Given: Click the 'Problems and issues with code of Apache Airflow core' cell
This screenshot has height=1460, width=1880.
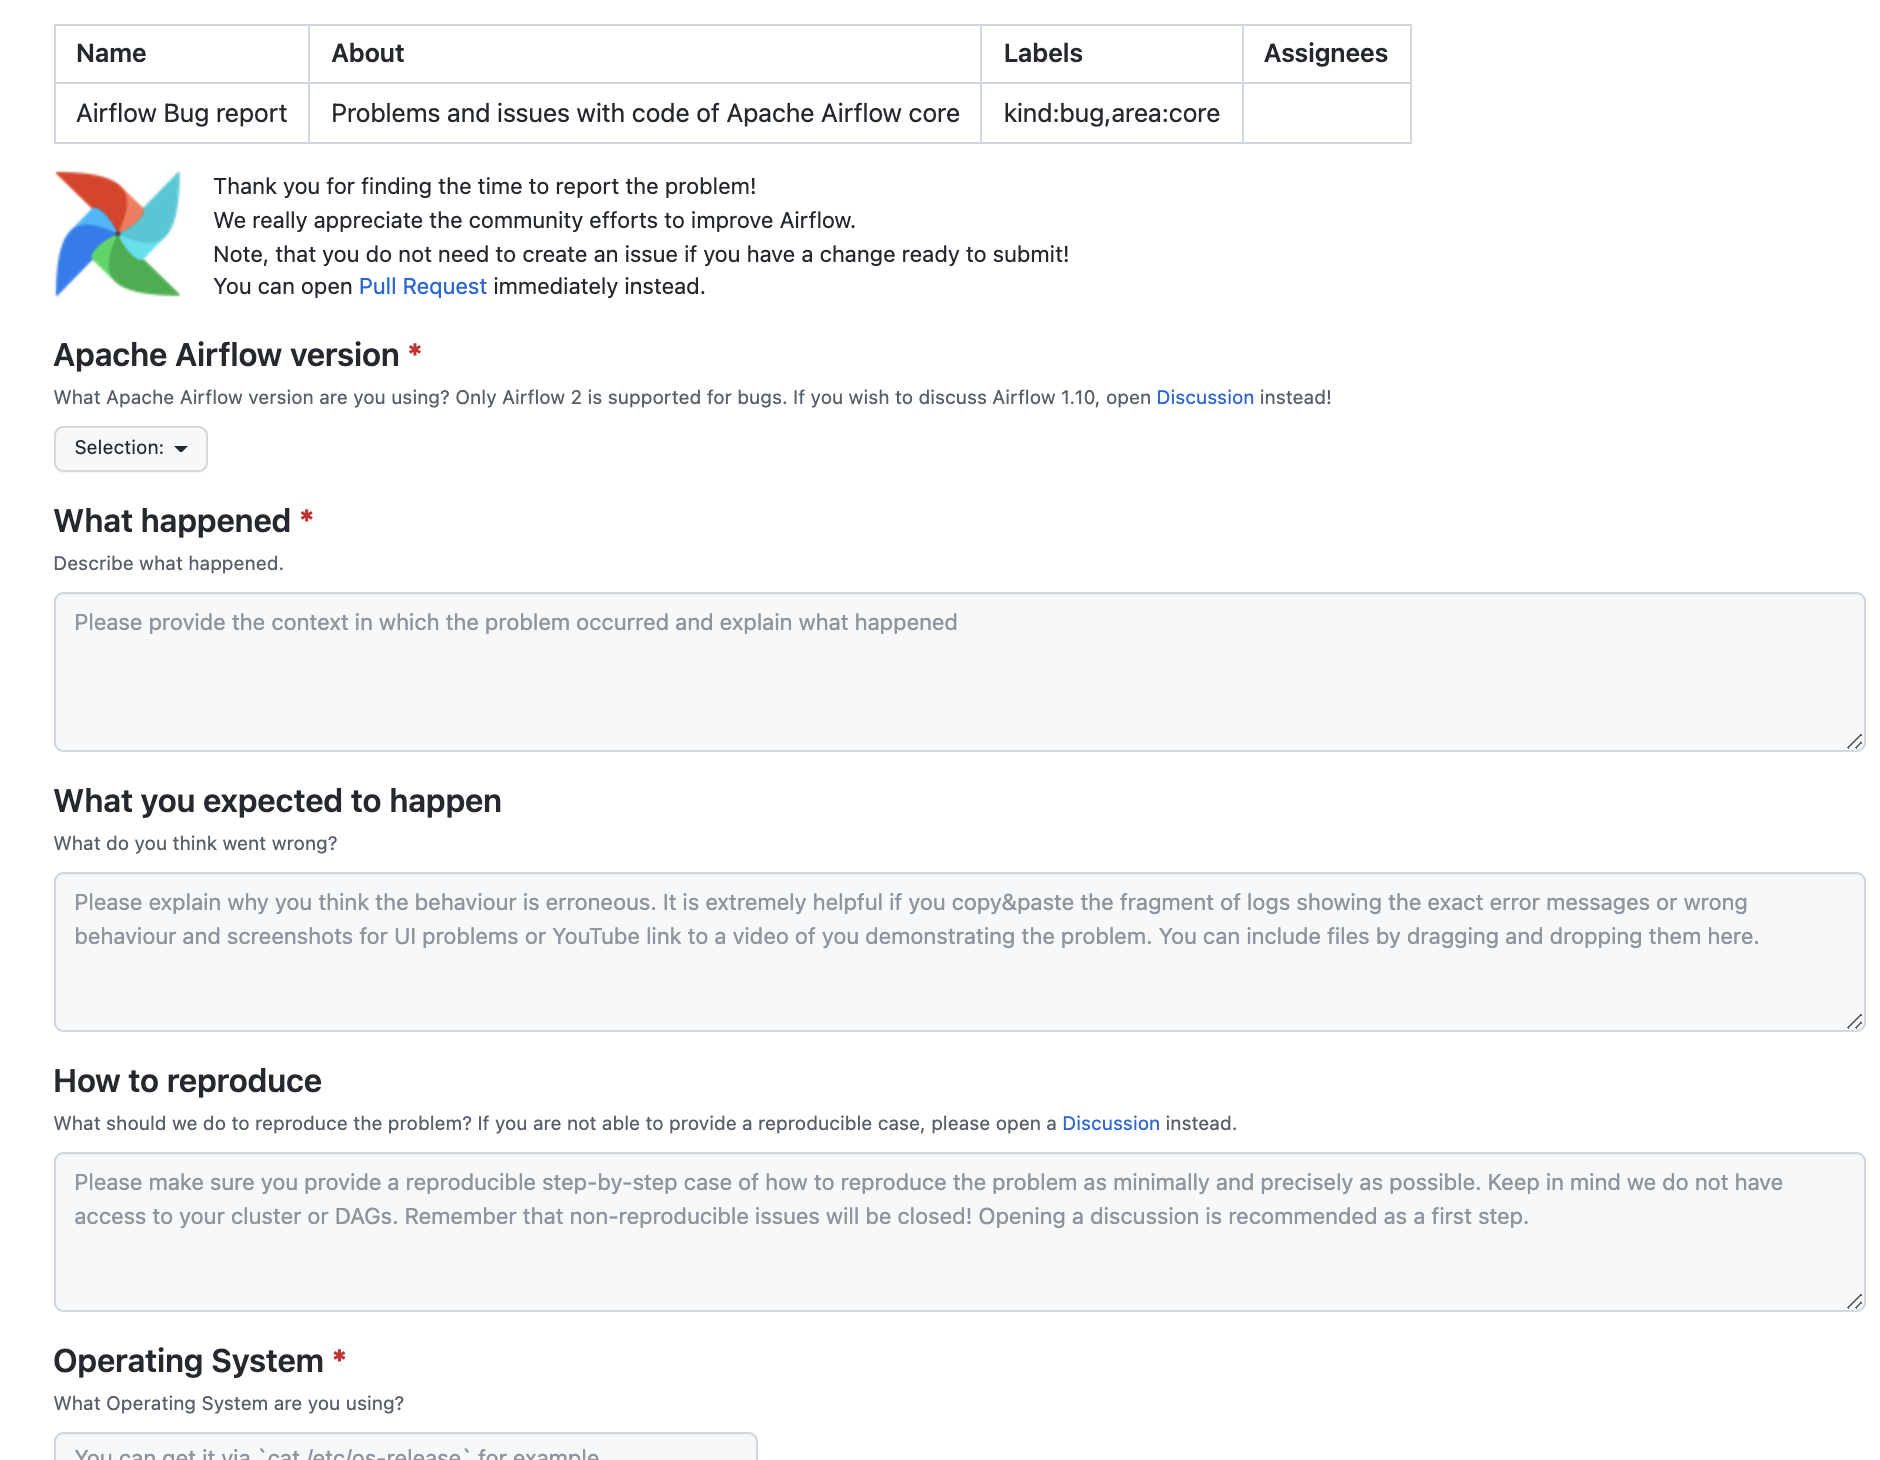Looking at the screenshot, I should click(645, 113).
